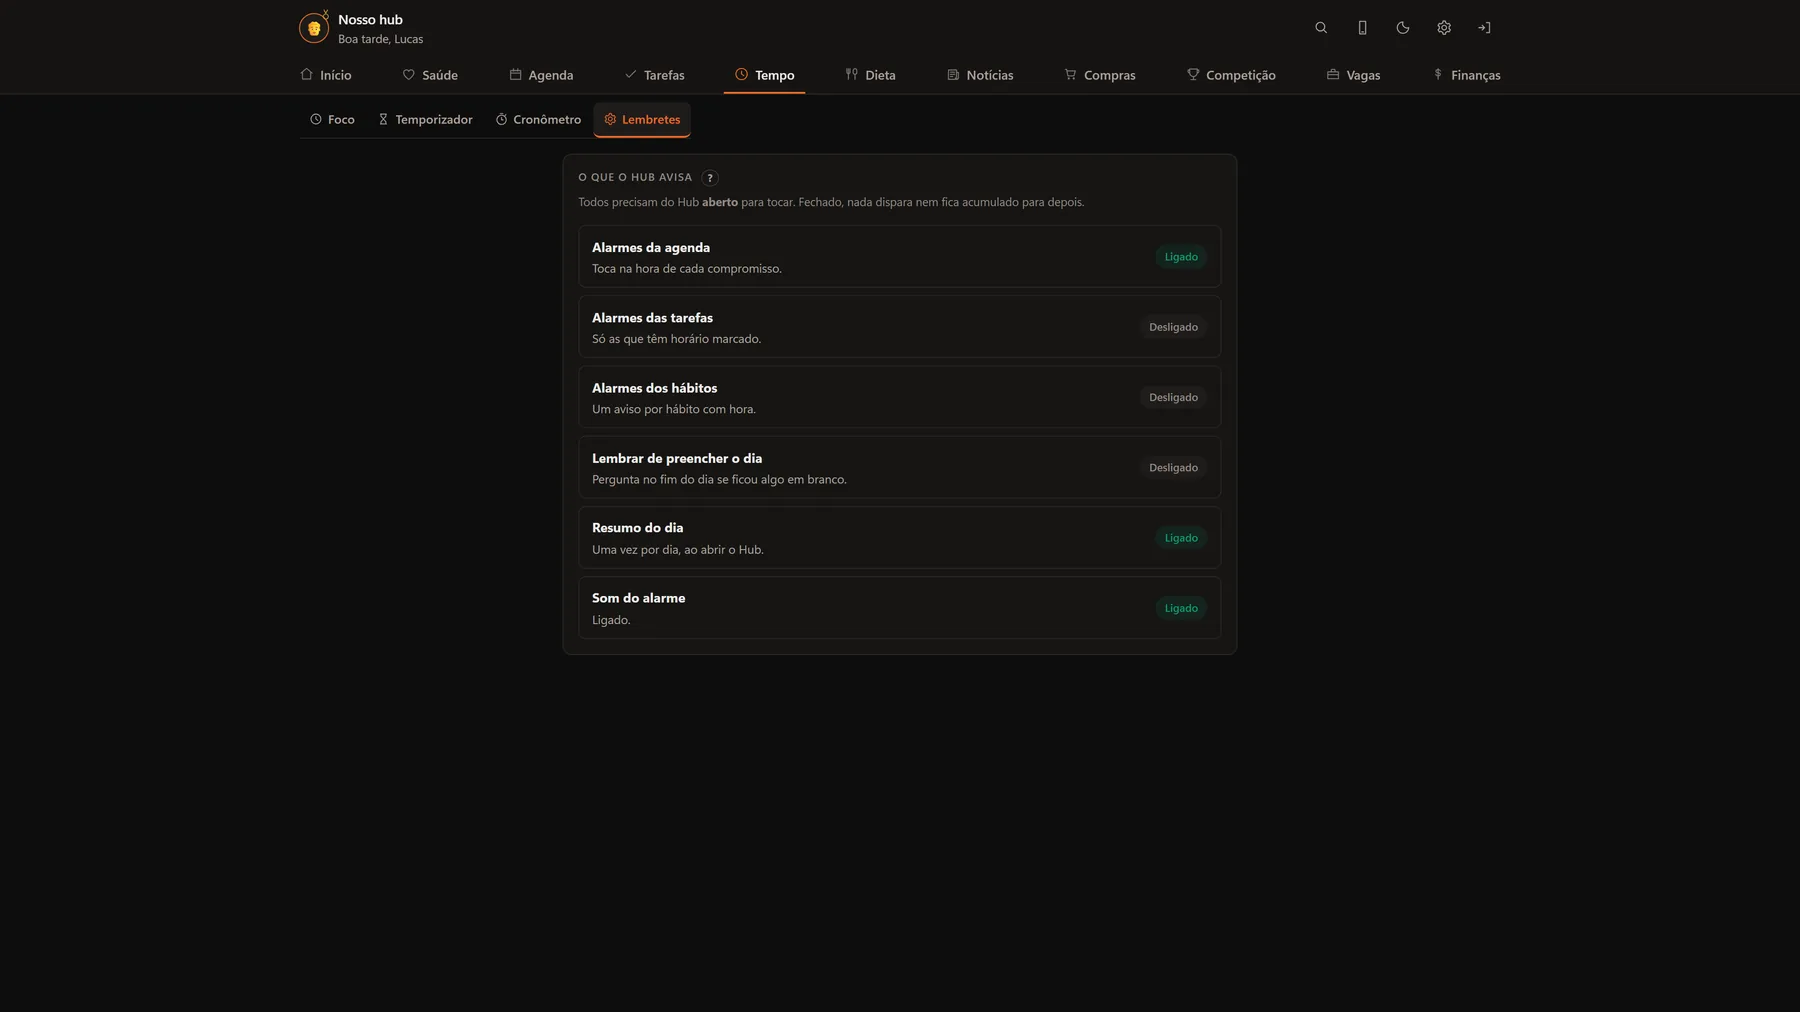The width and height of the screenshot is (1800, 1012).
Task: Open settings via the gear icon
Action: point(1444,28)
